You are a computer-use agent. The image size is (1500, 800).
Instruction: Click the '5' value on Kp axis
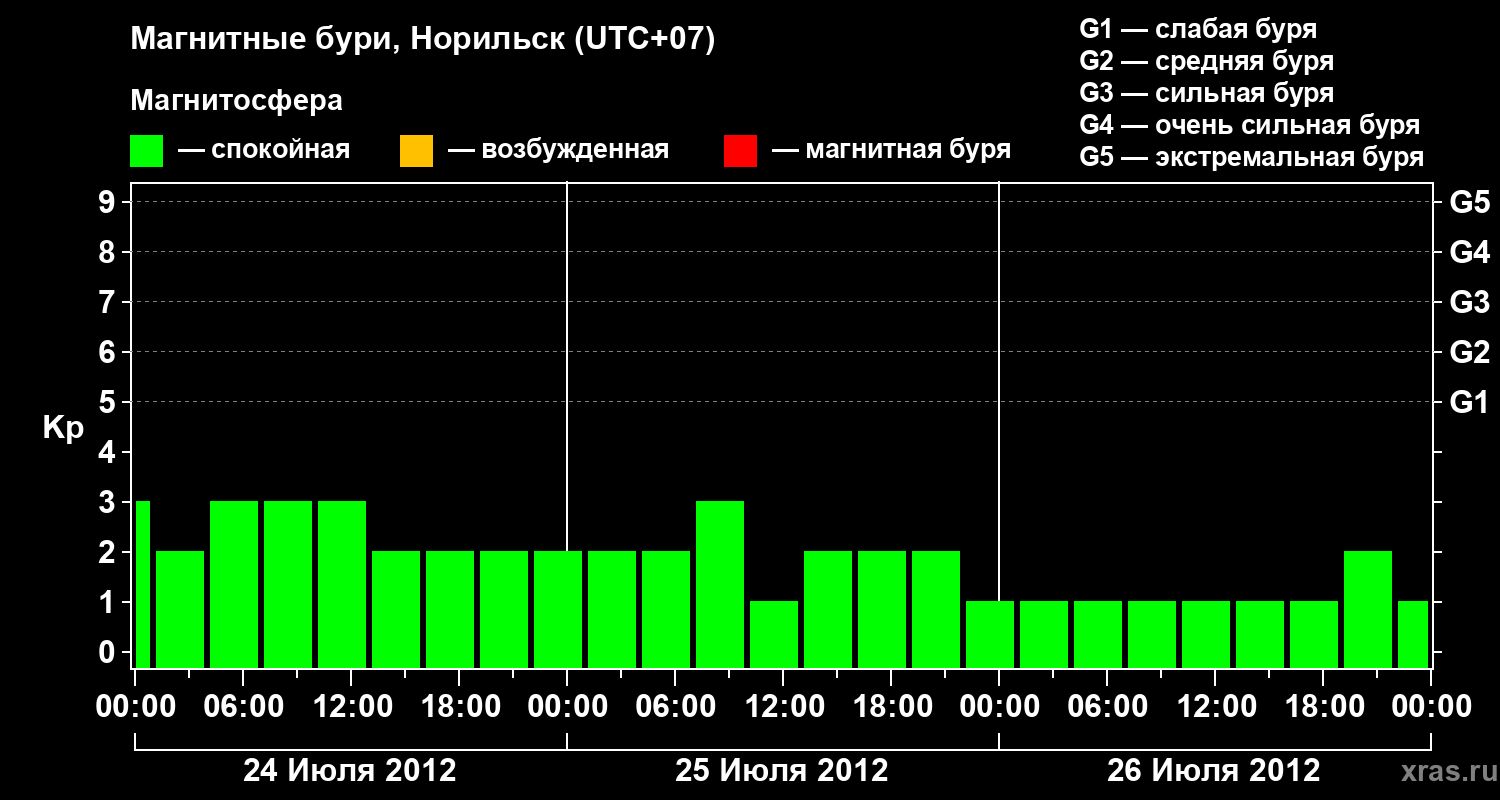pyautogui.click(x=109, y=403)
